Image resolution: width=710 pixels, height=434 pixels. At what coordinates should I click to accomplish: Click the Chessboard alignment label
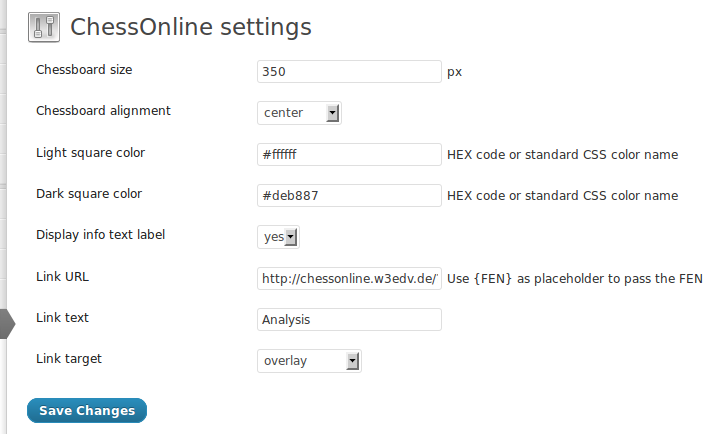(x=103, y=111)
